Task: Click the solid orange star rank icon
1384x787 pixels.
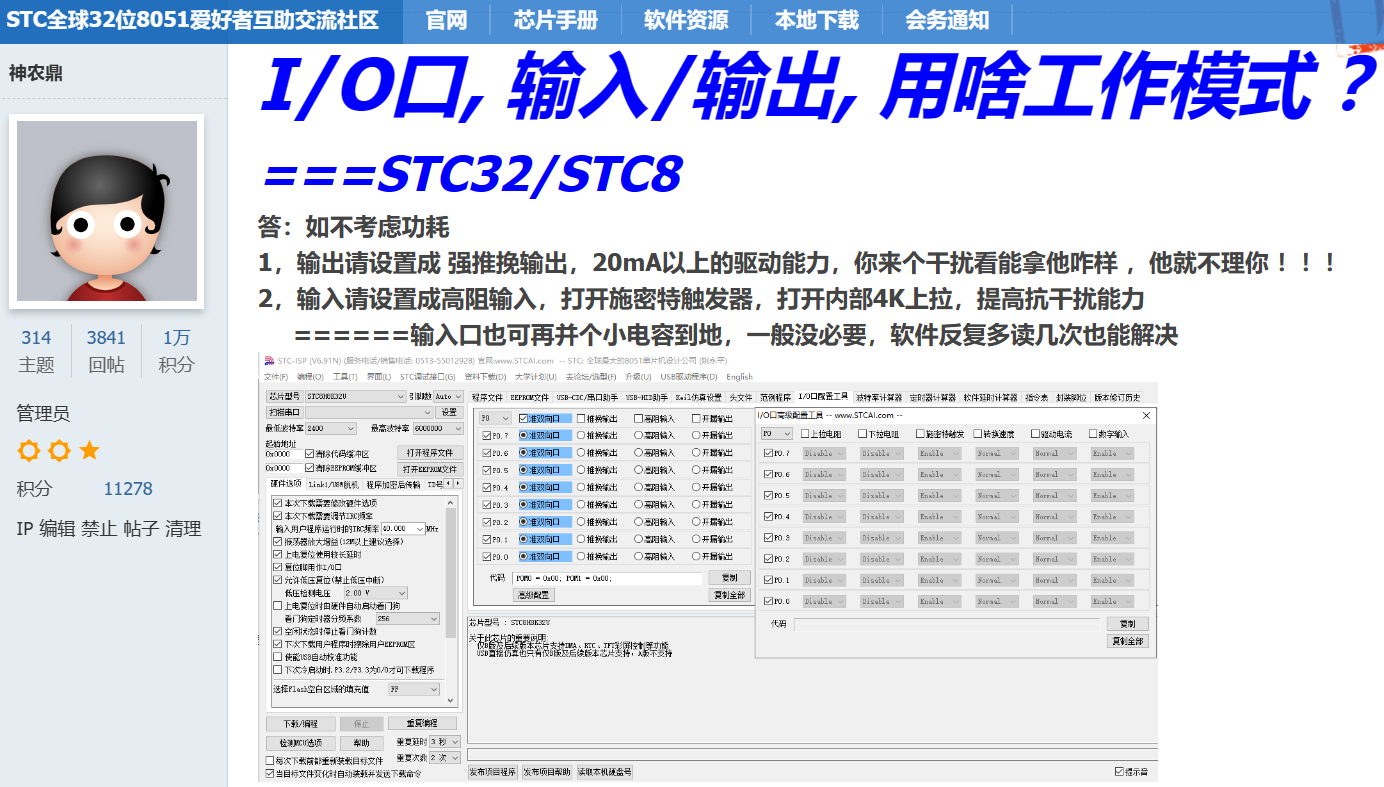Action: coord(89,451)
